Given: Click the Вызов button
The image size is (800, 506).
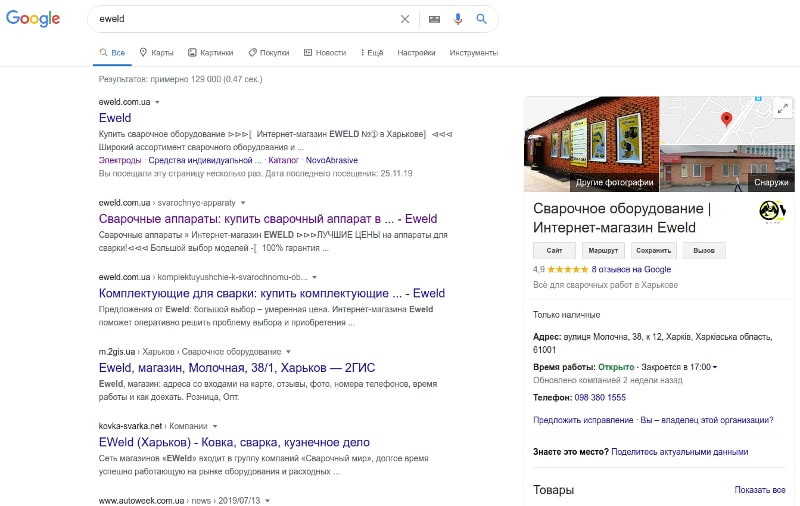Looking at the screenshot, I should 704,250.
